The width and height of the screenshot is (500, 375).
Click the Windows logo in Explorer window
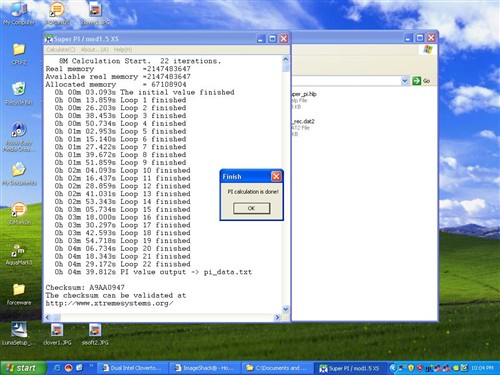click(428, 50)
